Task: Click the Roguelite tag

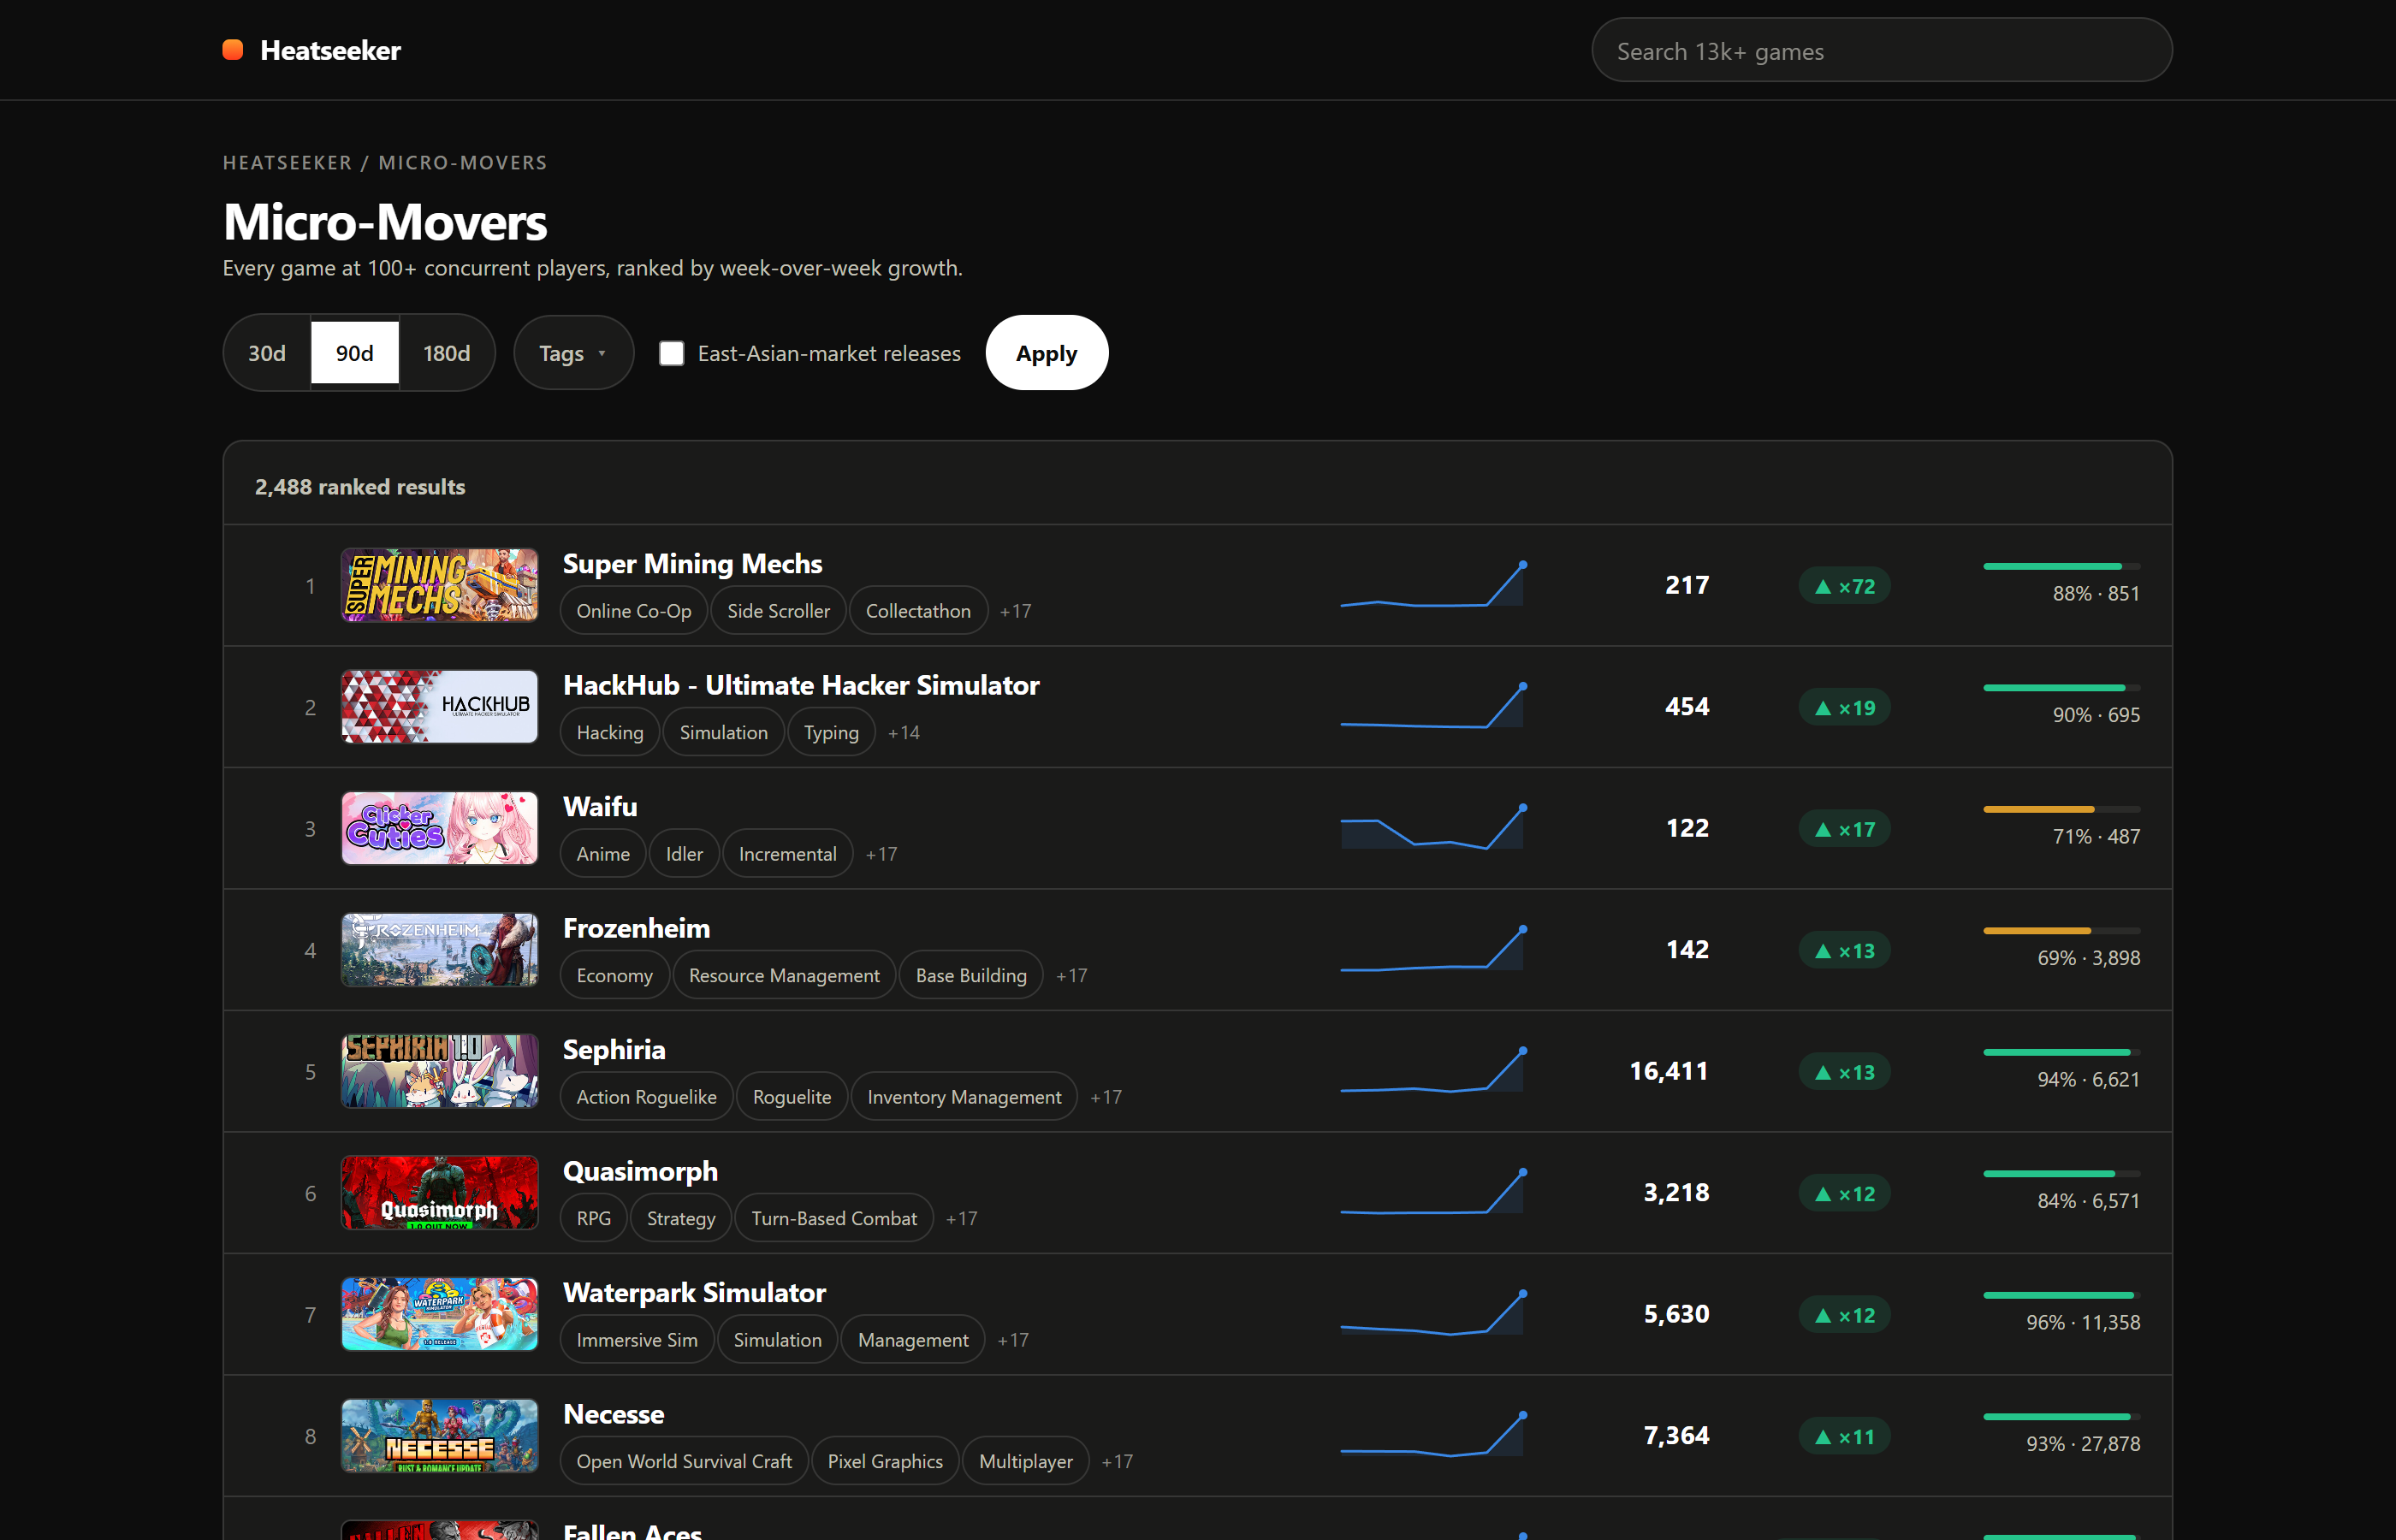Action: coord(791,1097)
